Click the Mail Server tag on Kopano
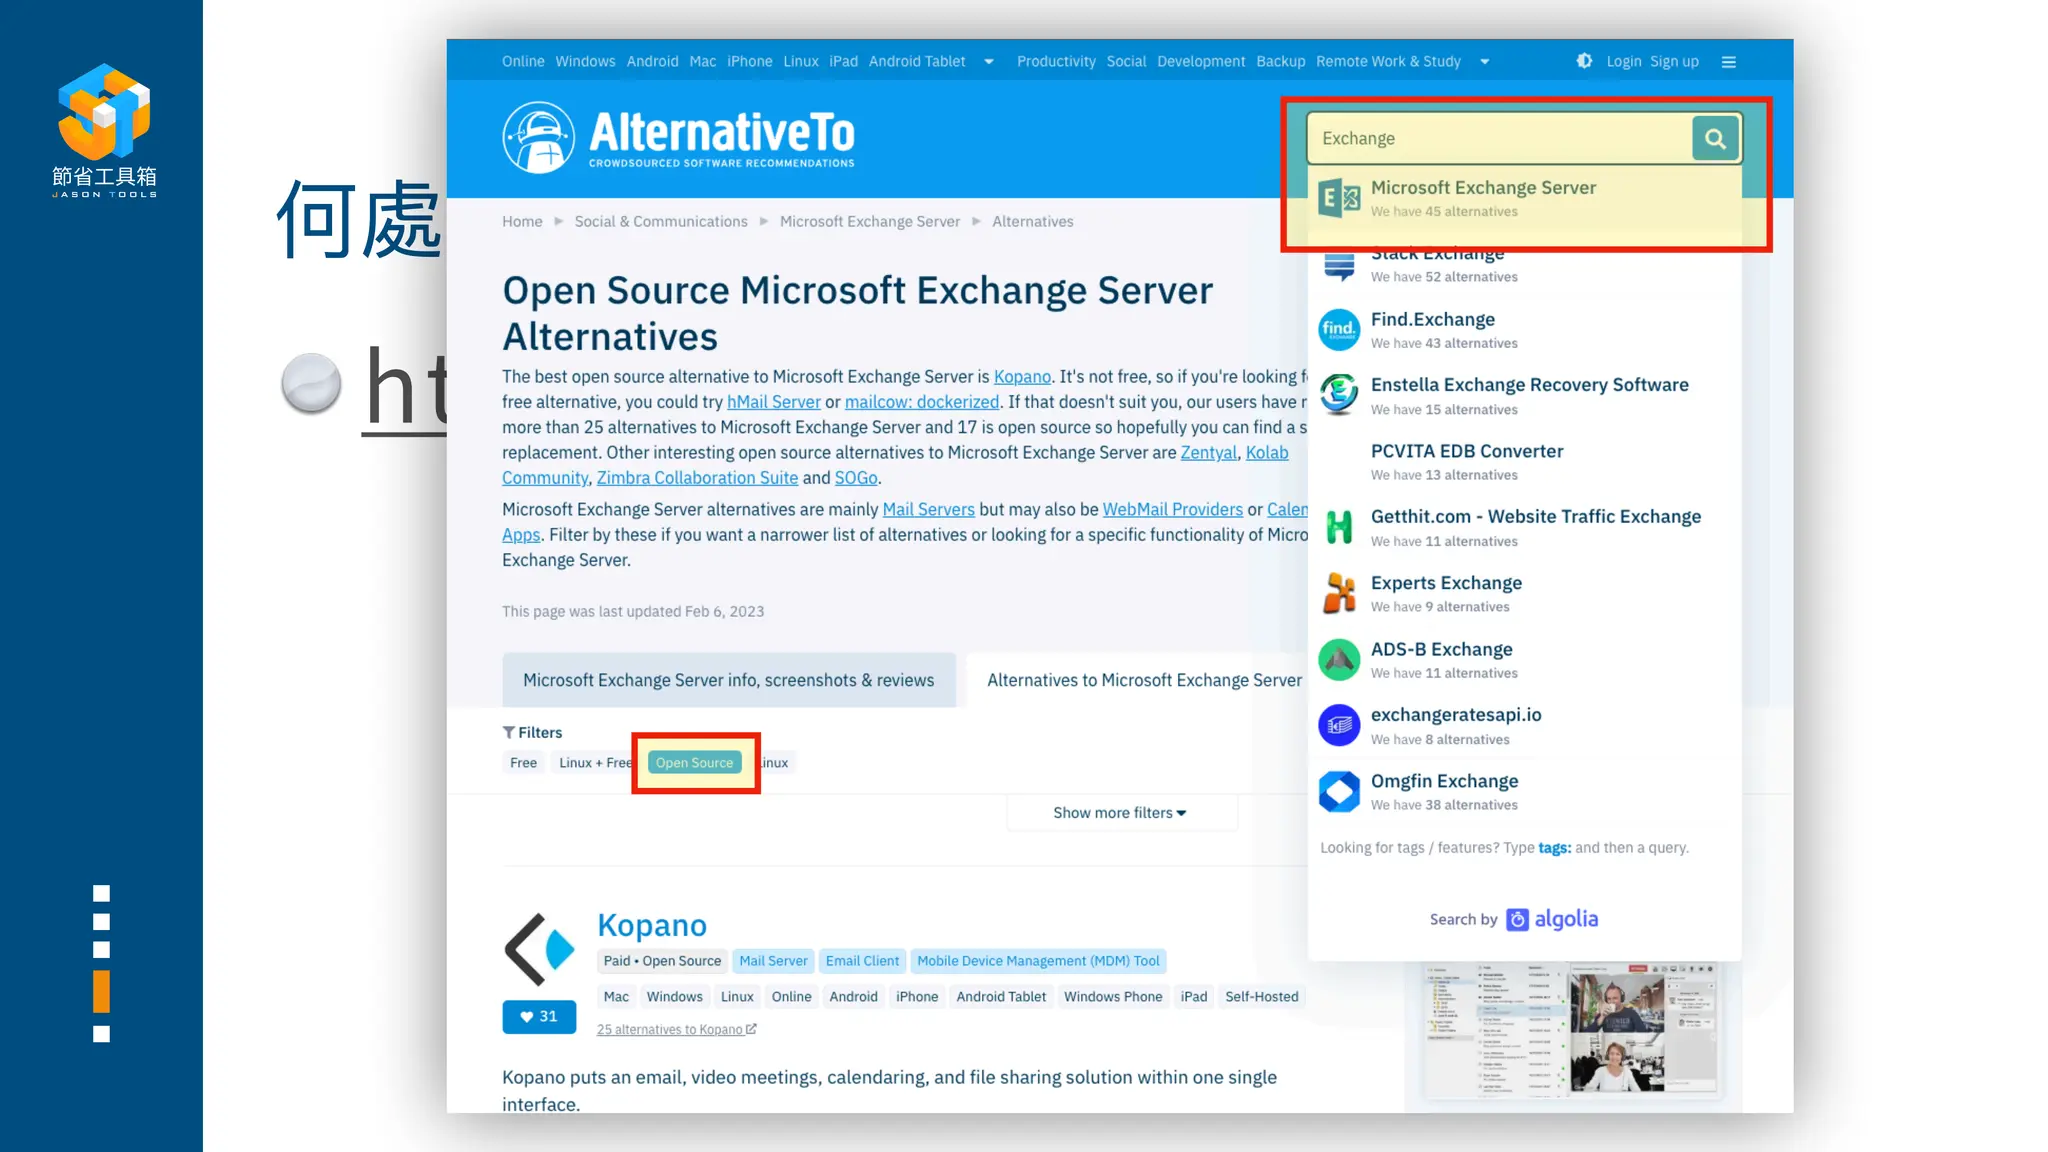 (773, 961)
